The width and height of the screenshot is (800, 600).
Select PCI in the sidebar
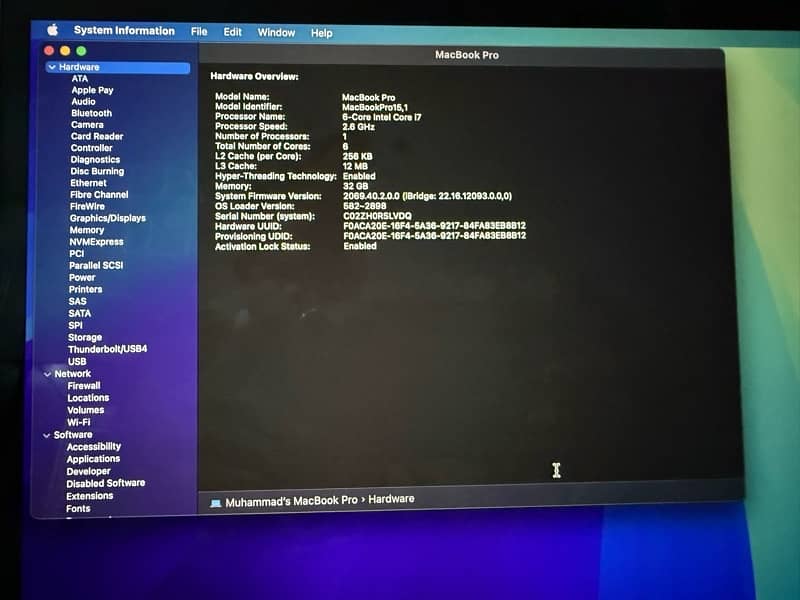(x=77, y=254)
